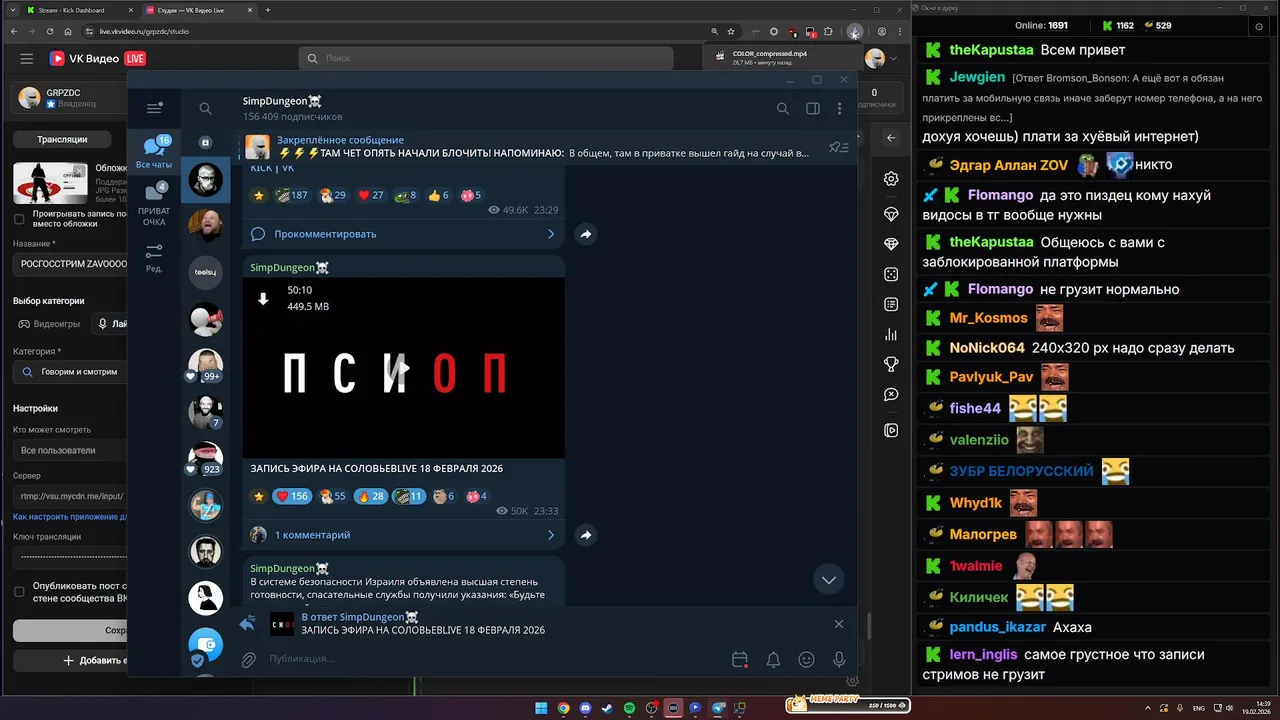The width and height of the screenshot is (1280, 720).
Task: Toggle Telegram right info side panel
Action: point(813,108)
